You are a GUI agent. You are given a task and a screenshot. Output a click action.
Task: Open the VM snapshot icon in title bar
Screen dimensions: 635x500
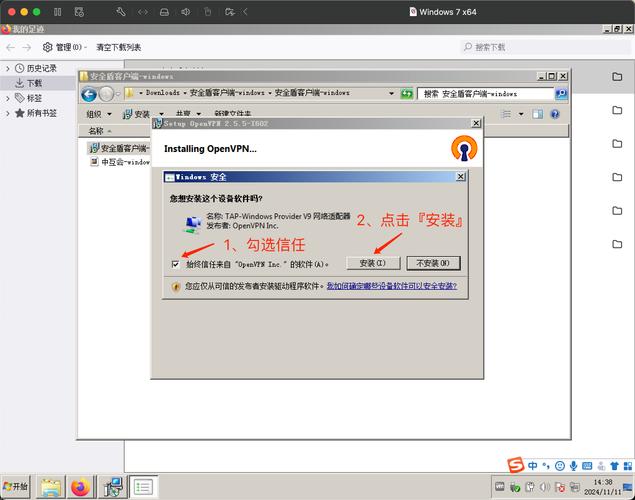(x=79, y=12)
